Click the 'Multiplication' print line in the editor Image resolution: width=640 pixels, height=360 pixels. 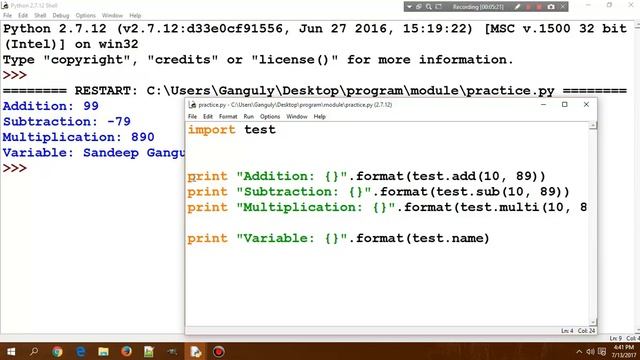[387, 207]
